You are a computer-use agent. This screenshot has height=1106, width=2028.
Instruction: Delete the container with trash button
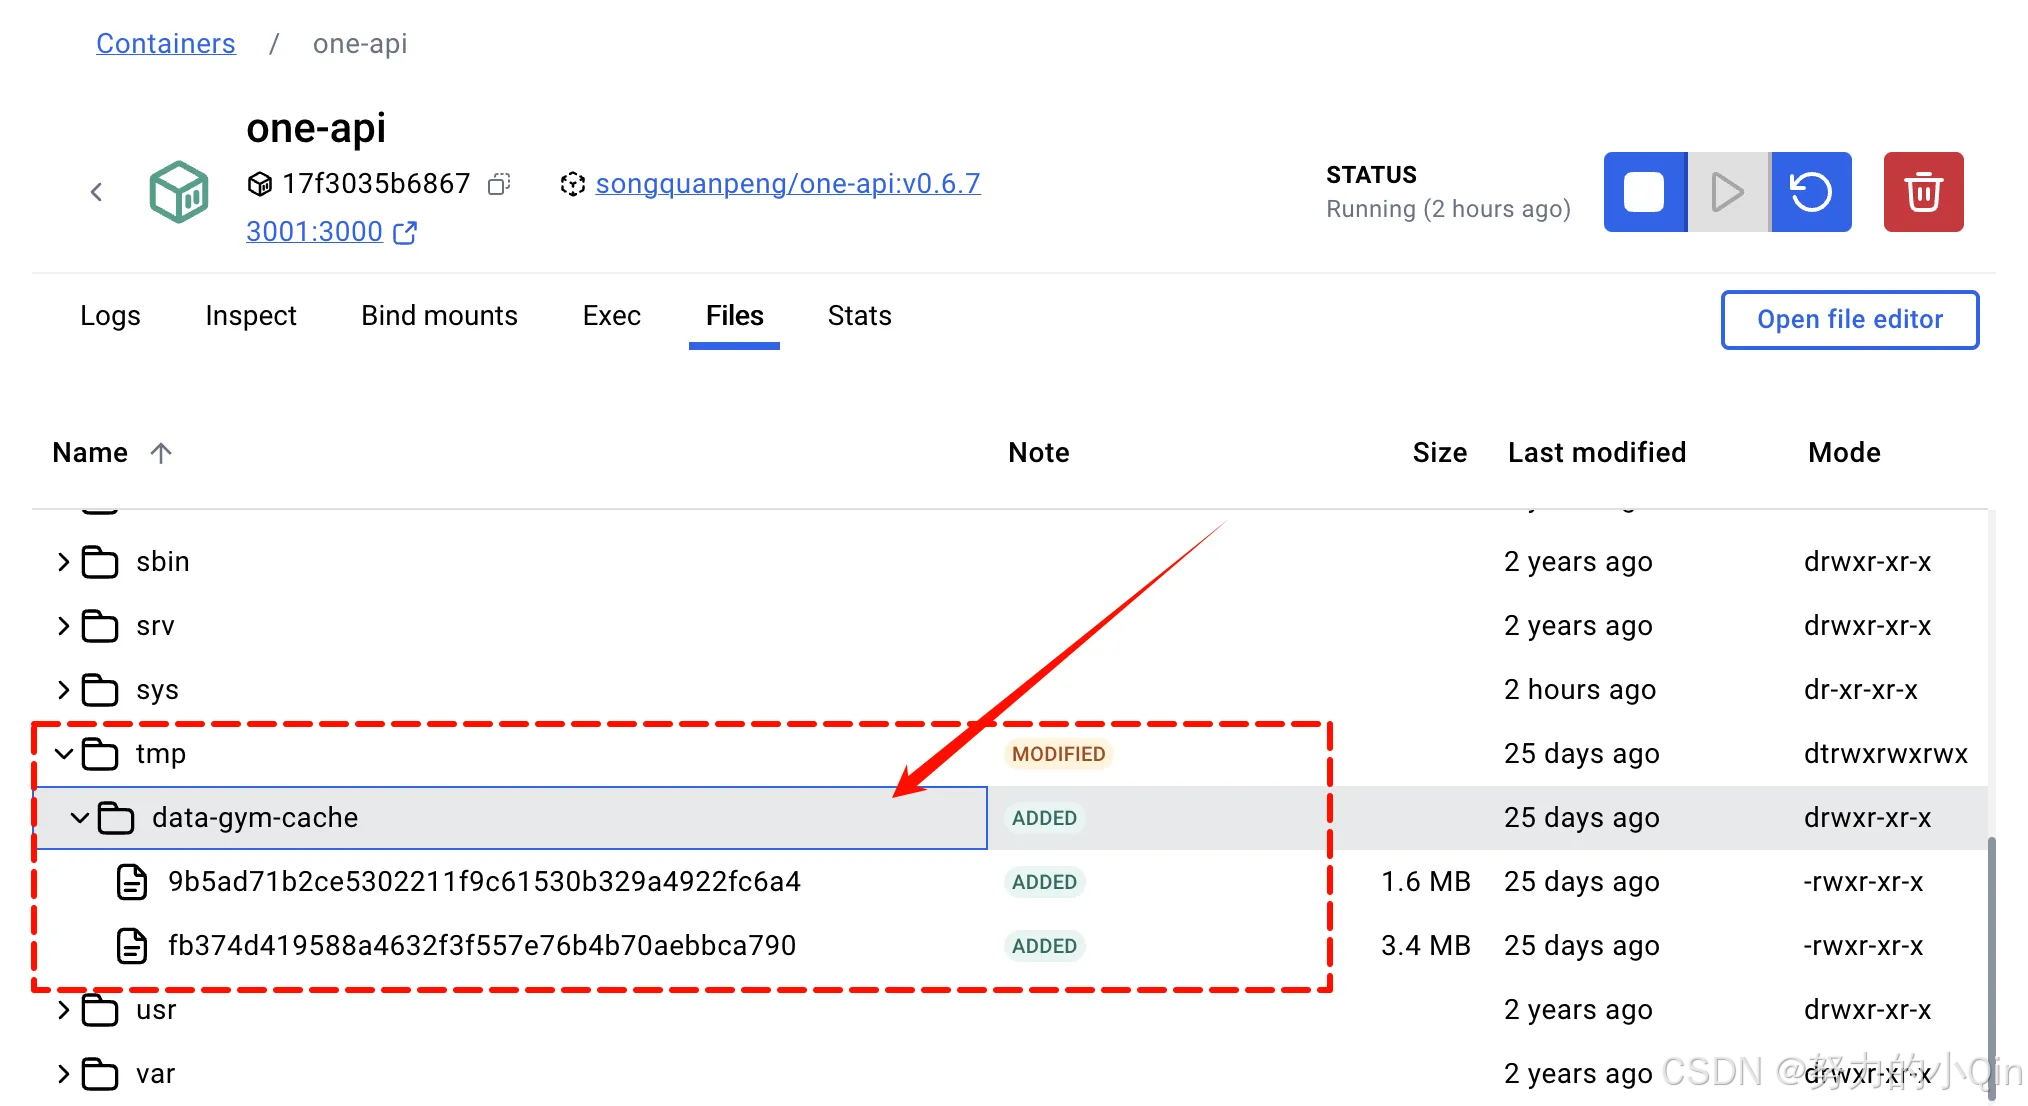1923,192
